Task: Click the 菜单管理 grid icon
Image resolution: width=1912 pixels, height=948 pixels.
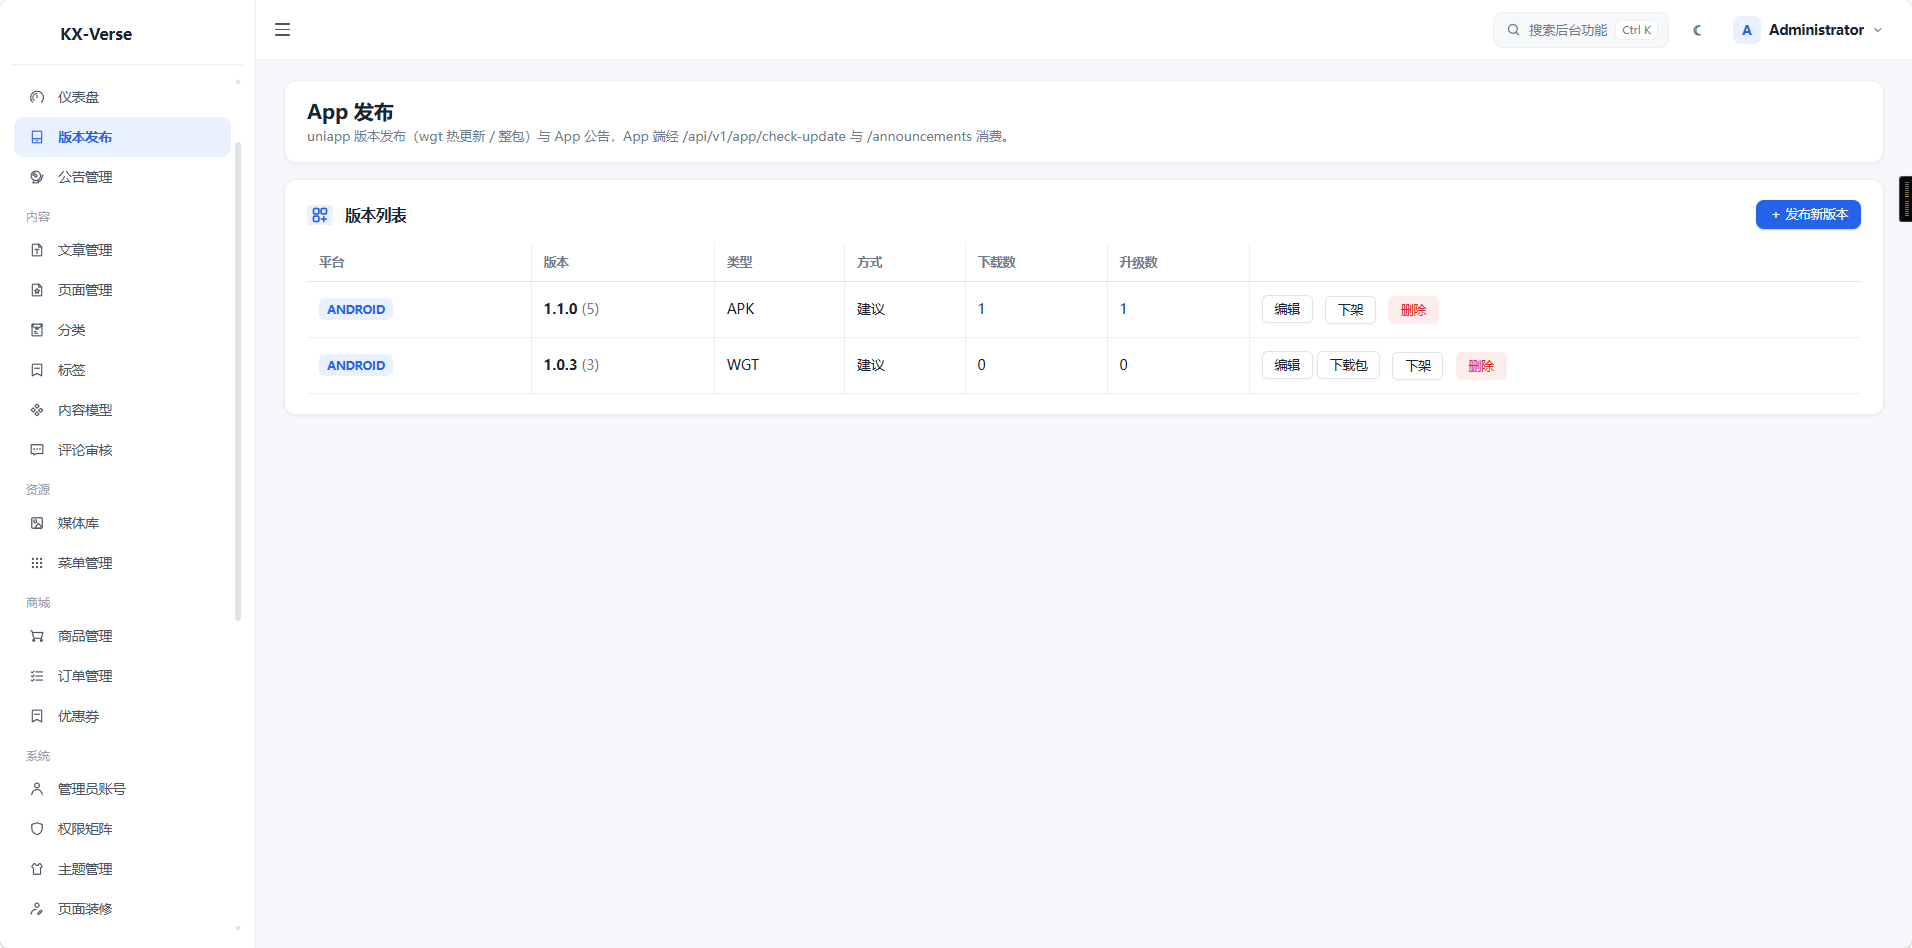Action: [x=37, y=563]
